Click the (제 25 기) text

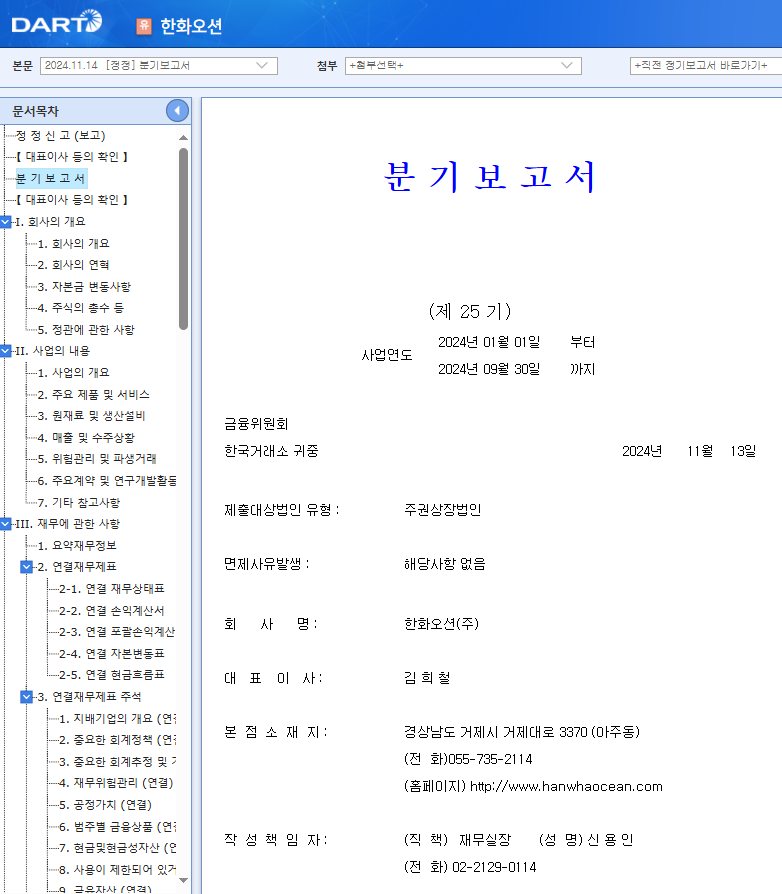coord(470,311)
